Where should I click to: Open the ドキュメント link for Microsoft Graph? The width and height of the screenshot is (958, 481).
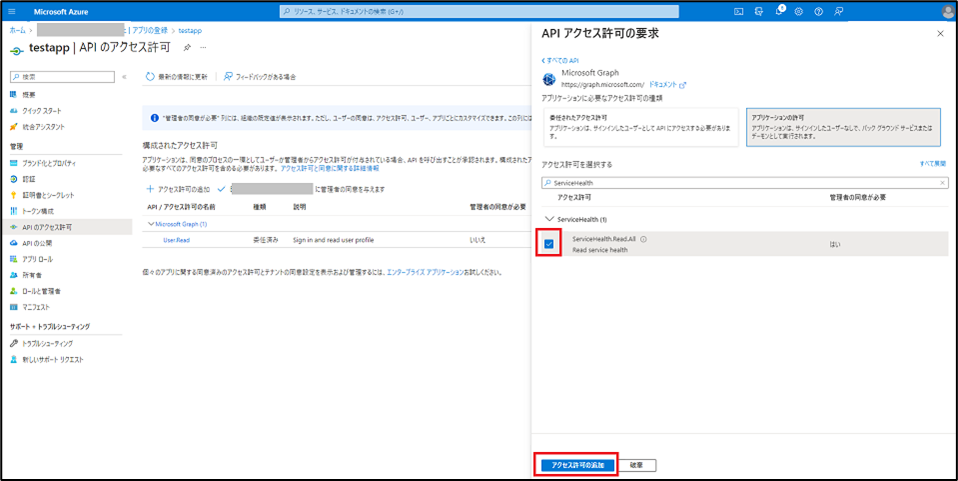[667, 84]
